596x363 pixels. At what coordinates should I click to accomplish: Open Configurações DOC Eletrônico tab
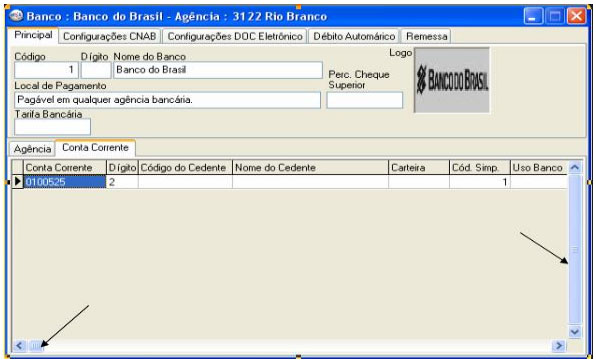tap(235, 36)
